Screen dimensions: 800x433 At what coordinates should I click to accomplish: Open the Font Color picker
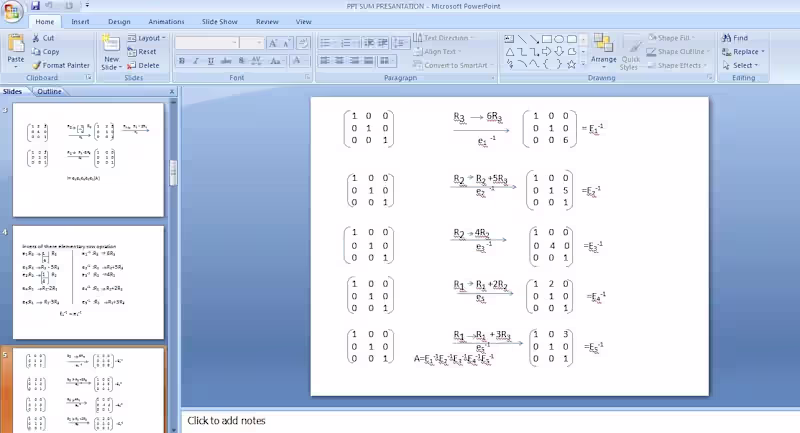[x=299, y=61]
